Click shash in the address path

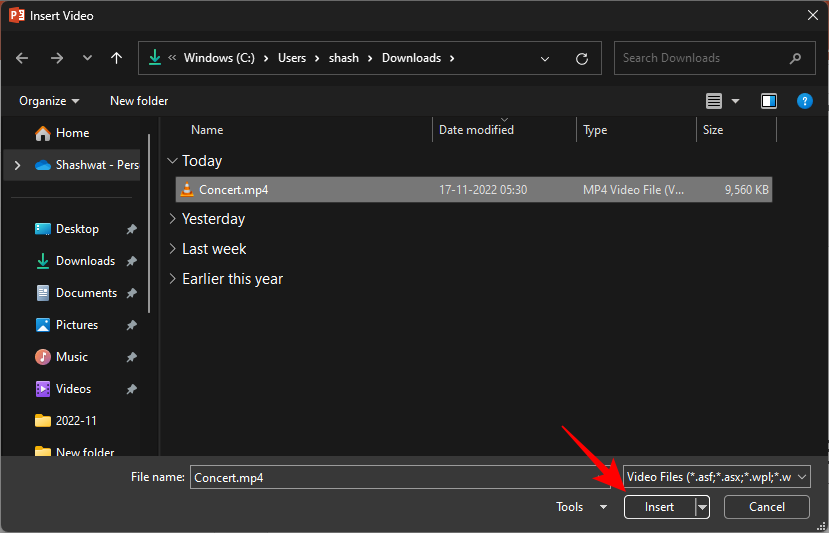pos(344,58)
